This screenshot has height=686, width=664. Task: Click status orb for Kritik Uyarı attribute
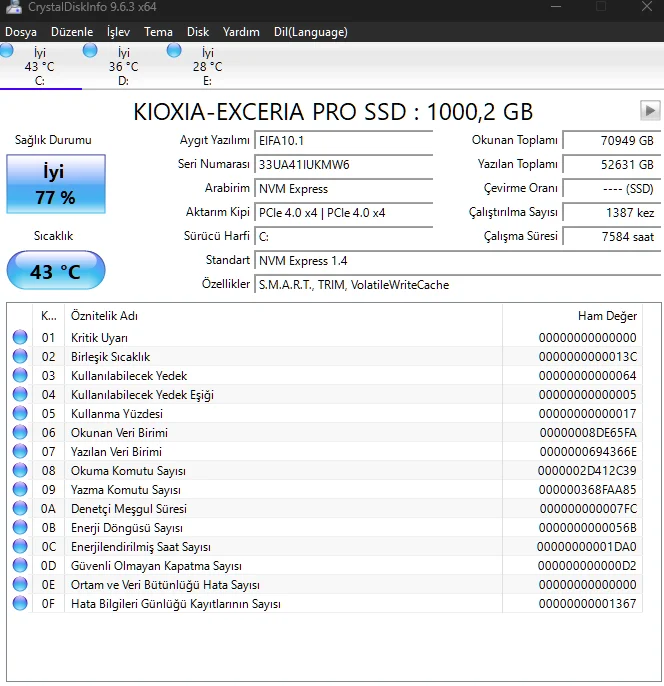pyautogui.click(x=20, y=338)
